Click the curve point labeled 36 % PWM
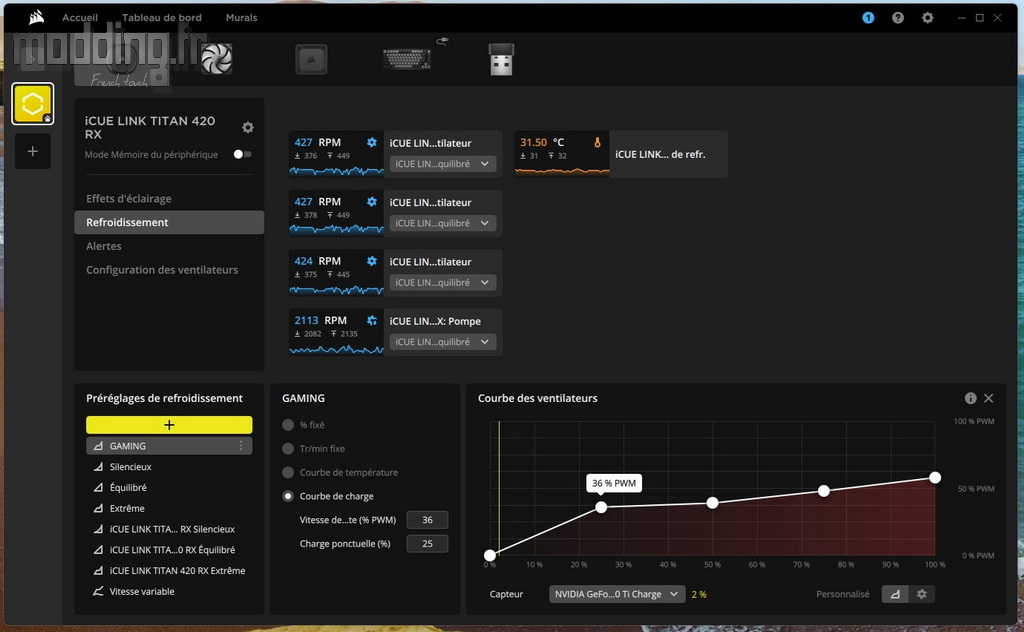Viewport: 1024px width, 632px height. tap(601, 507)
